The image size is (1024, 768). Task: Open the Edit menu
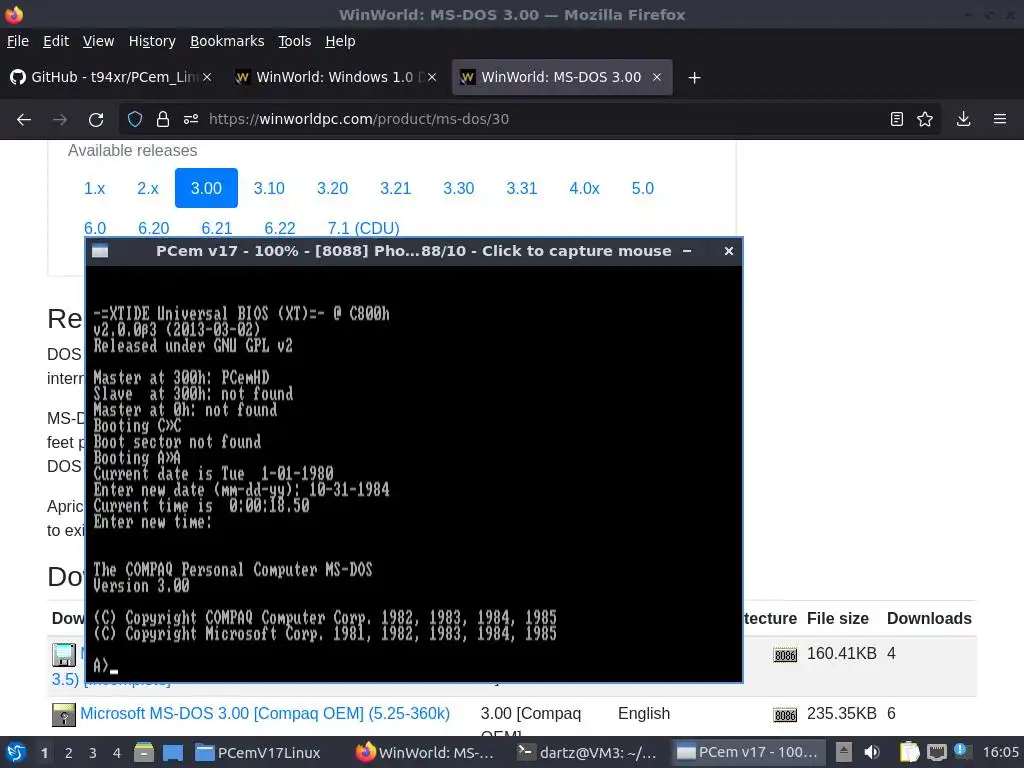point(56,41)
